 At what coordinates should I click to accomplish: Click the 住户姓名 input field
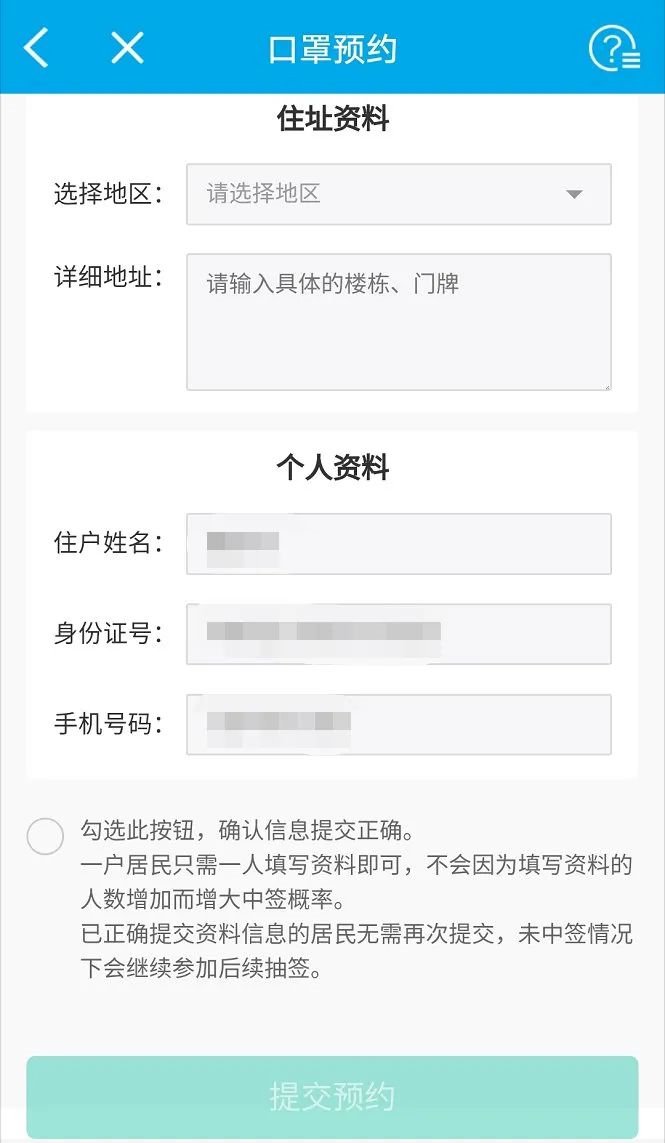tap(398, 544)
